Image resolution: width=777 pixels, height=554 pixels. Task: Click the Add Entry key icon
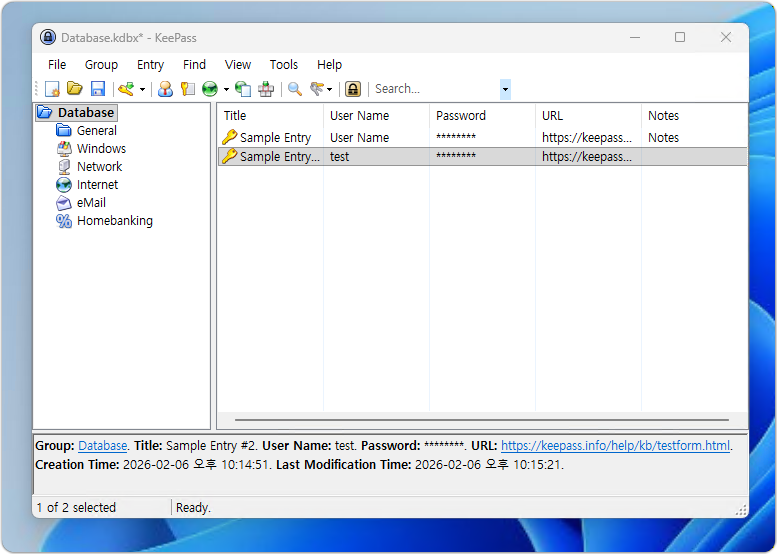(125, 89)
